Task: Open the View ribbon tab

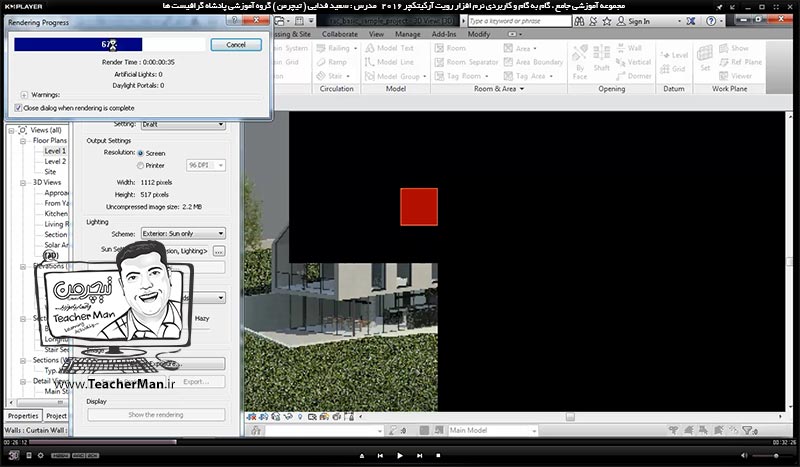Action: 377,34
